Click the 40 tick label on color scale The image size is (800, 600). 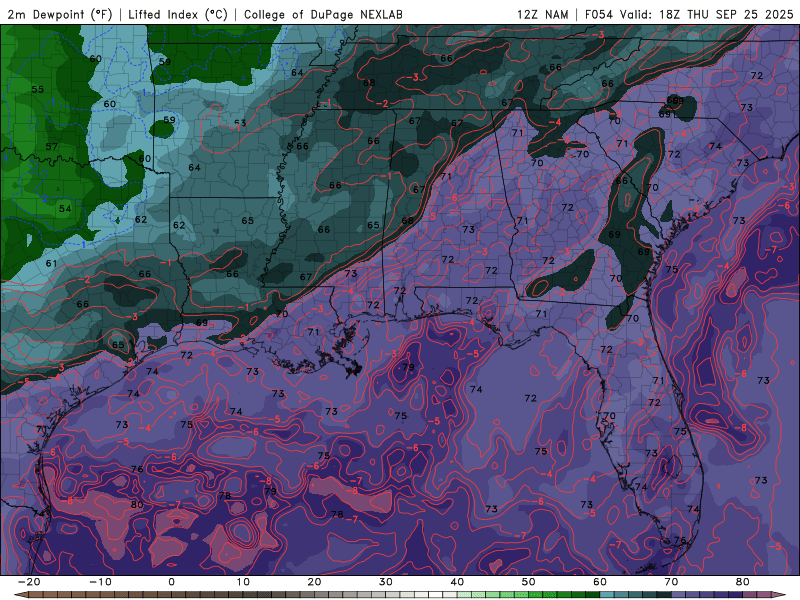(457, 582)
